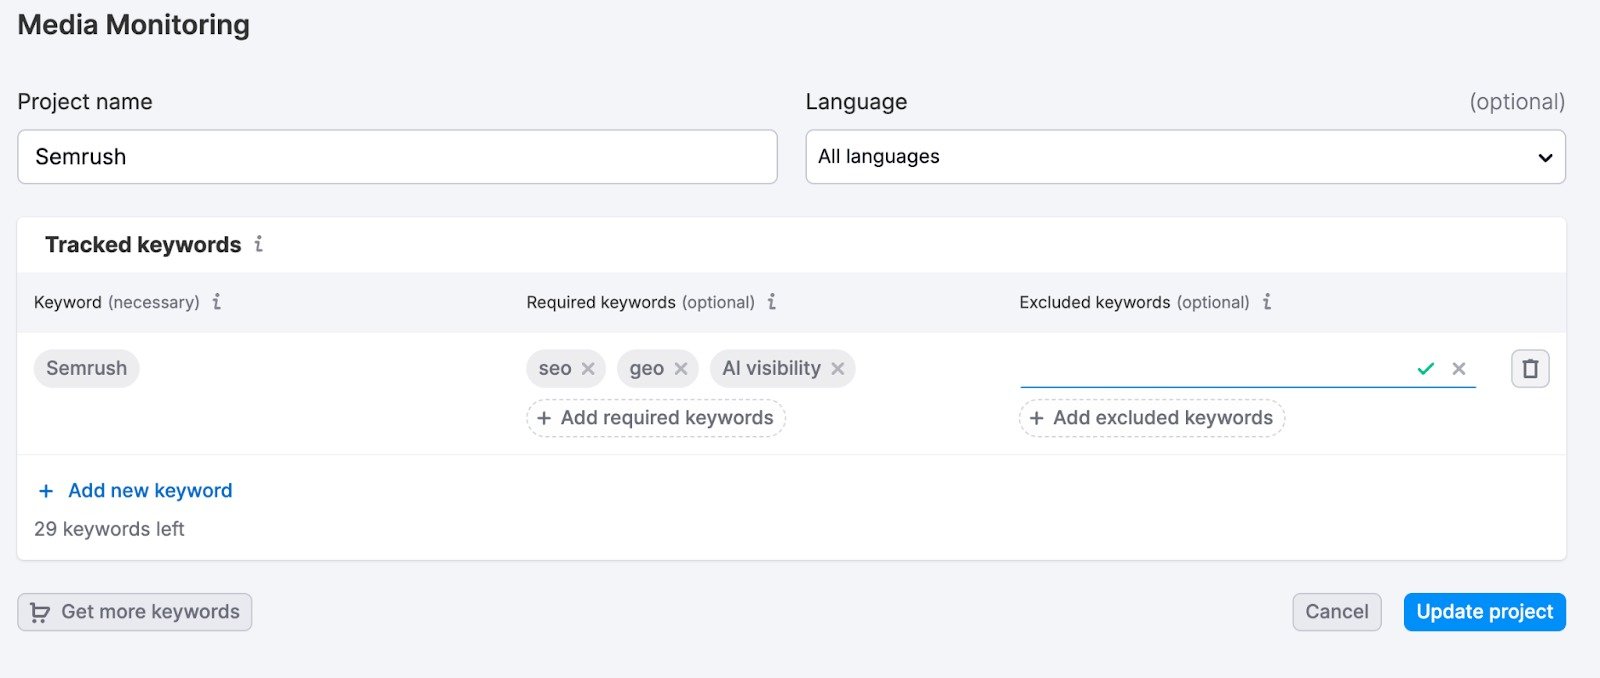Cancel the project changes
Image resolution: width=1600 pixels, height=678 pixels.
click(x=1336, y=612)
